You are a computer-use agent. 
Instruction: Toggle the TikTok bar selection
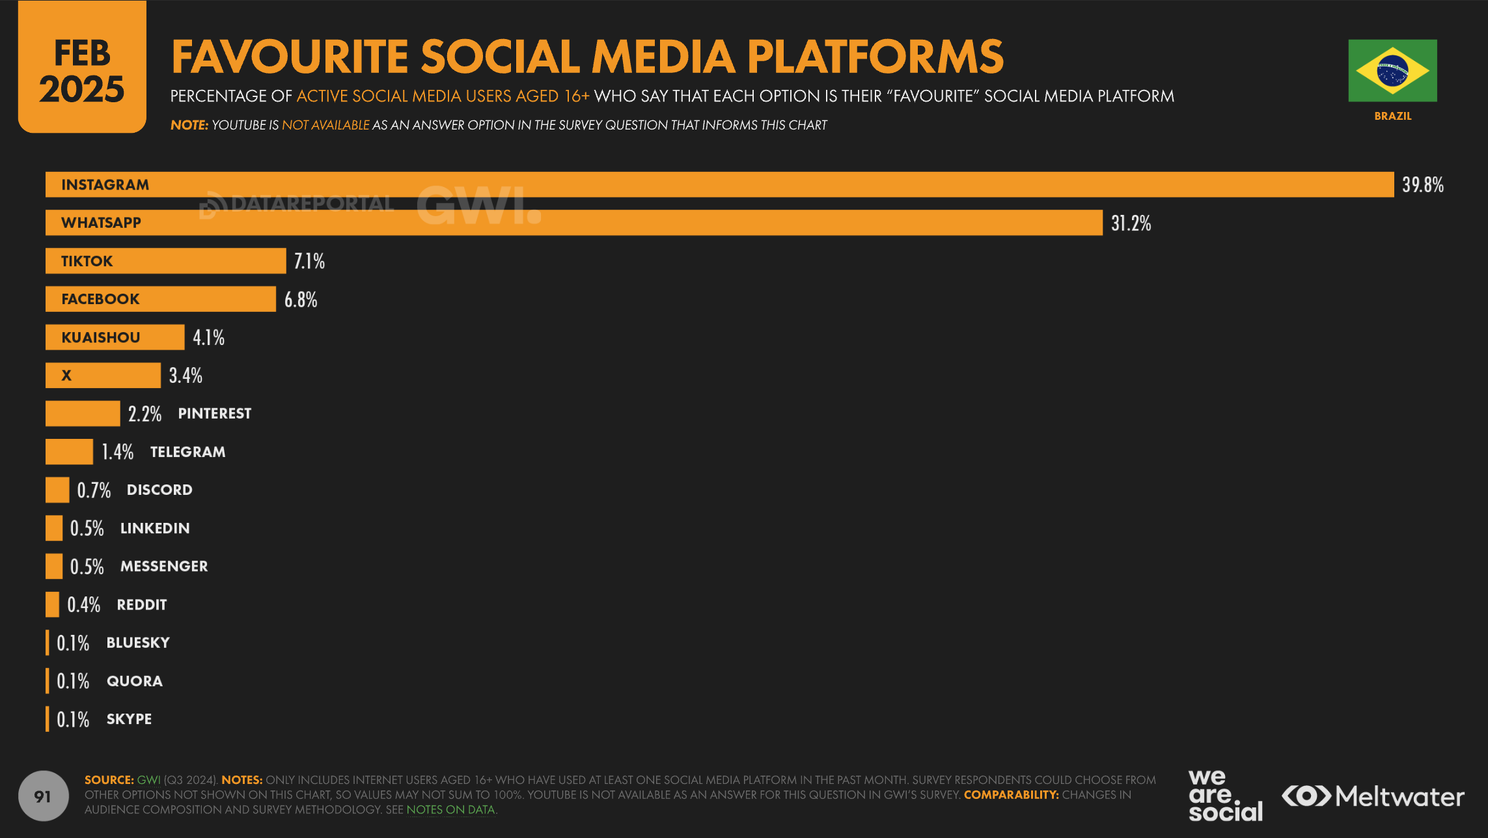(165, 261)
